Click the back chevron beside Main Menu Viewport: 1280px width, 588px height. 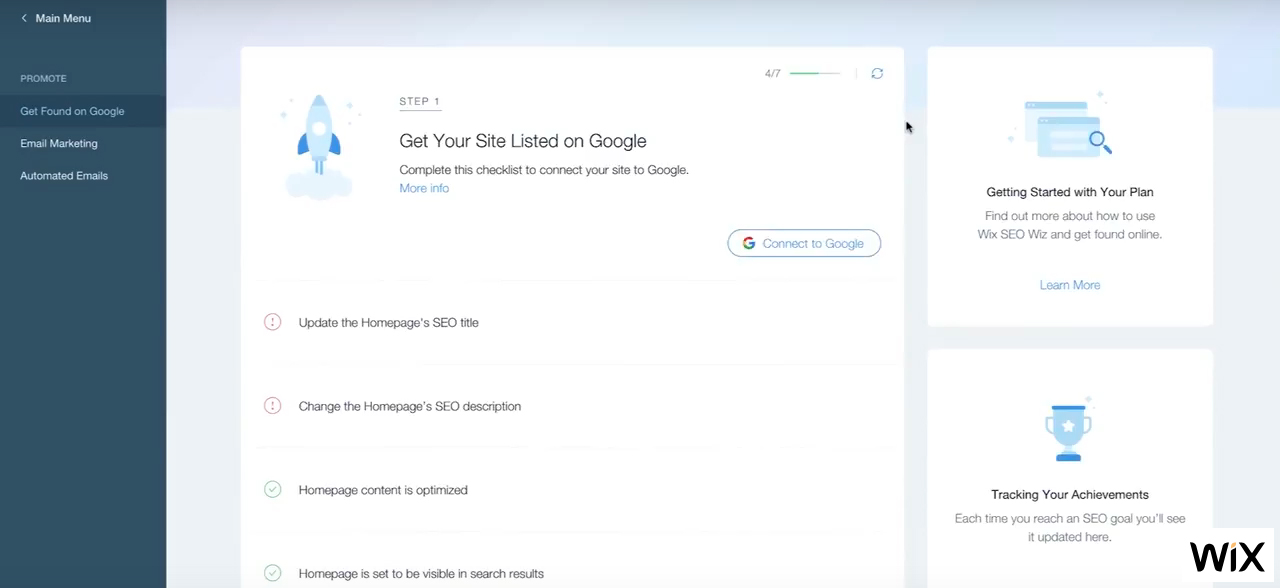click(x=24, y=18)
